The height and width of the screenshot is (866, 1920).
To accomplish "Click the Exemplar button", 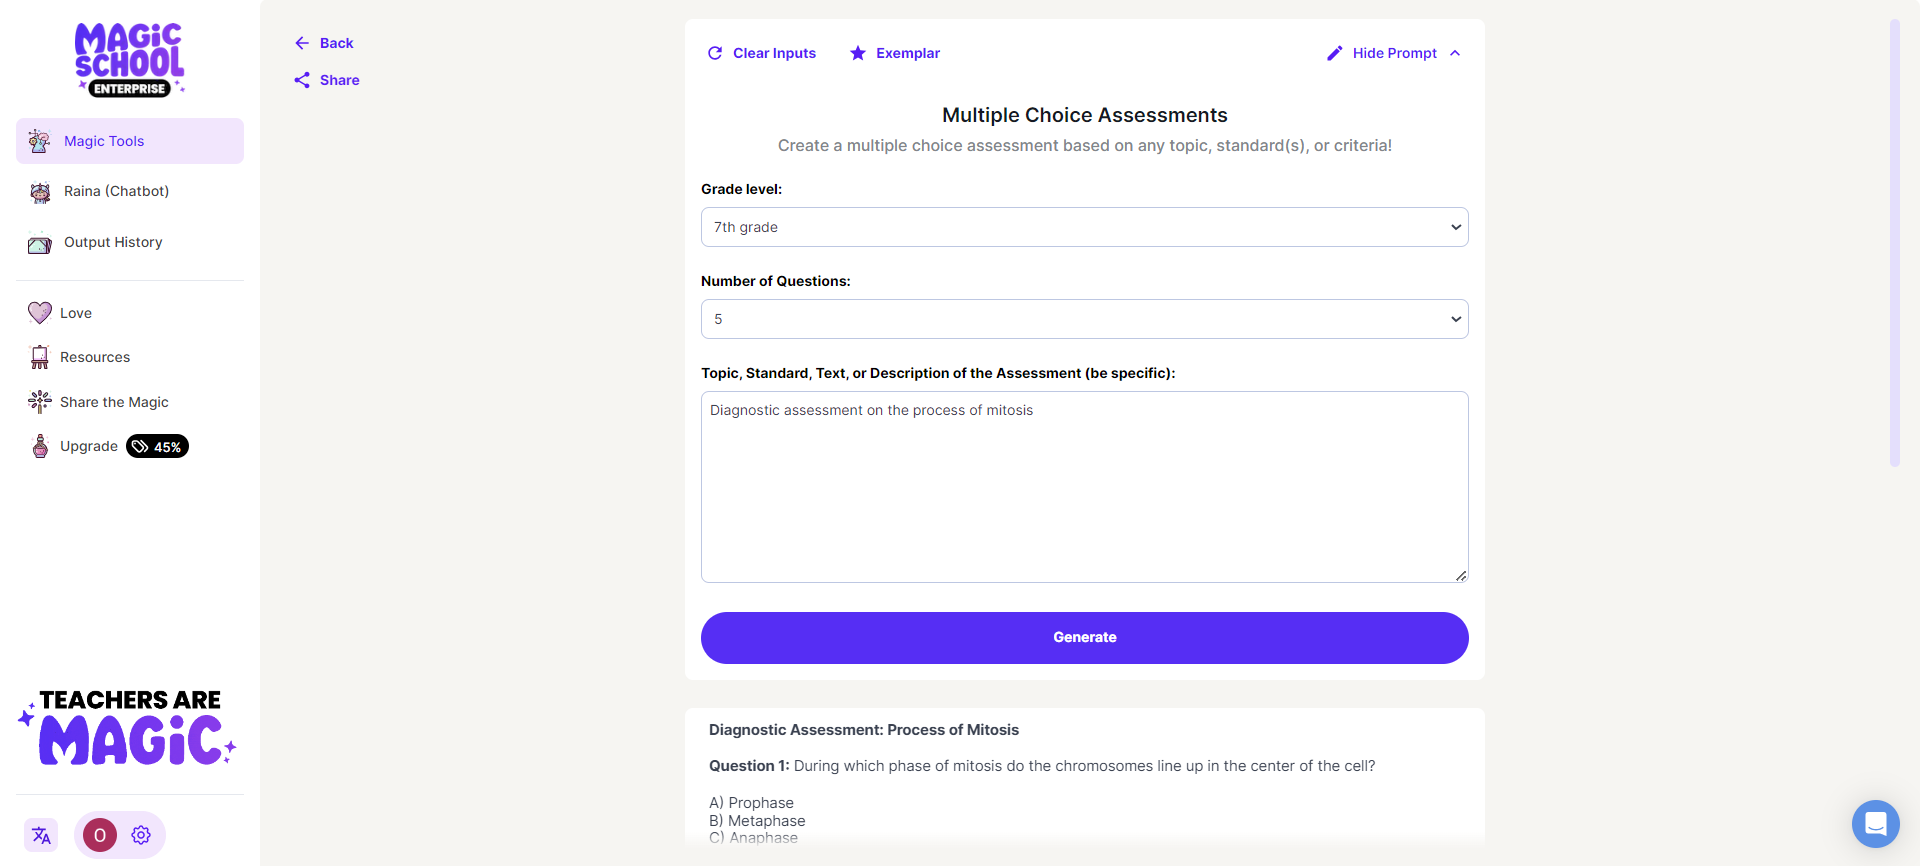I will tap(895, 53).
